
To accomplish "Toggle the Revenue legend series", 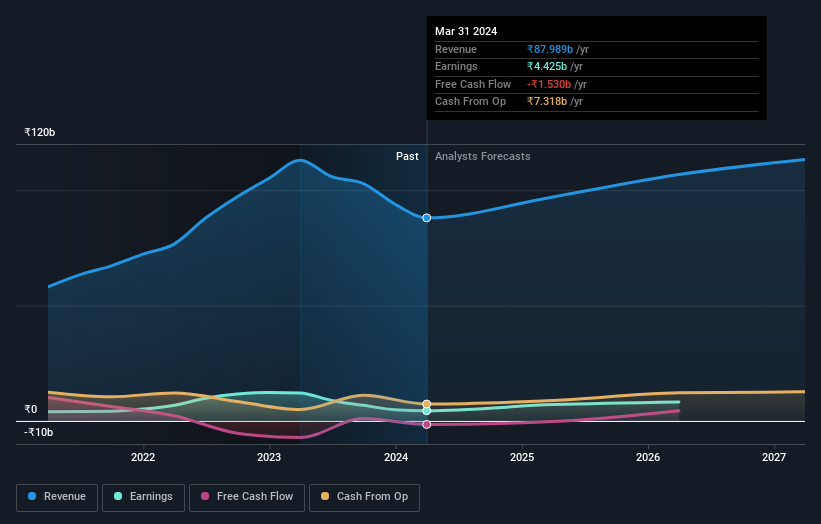I will pos(57,497).
